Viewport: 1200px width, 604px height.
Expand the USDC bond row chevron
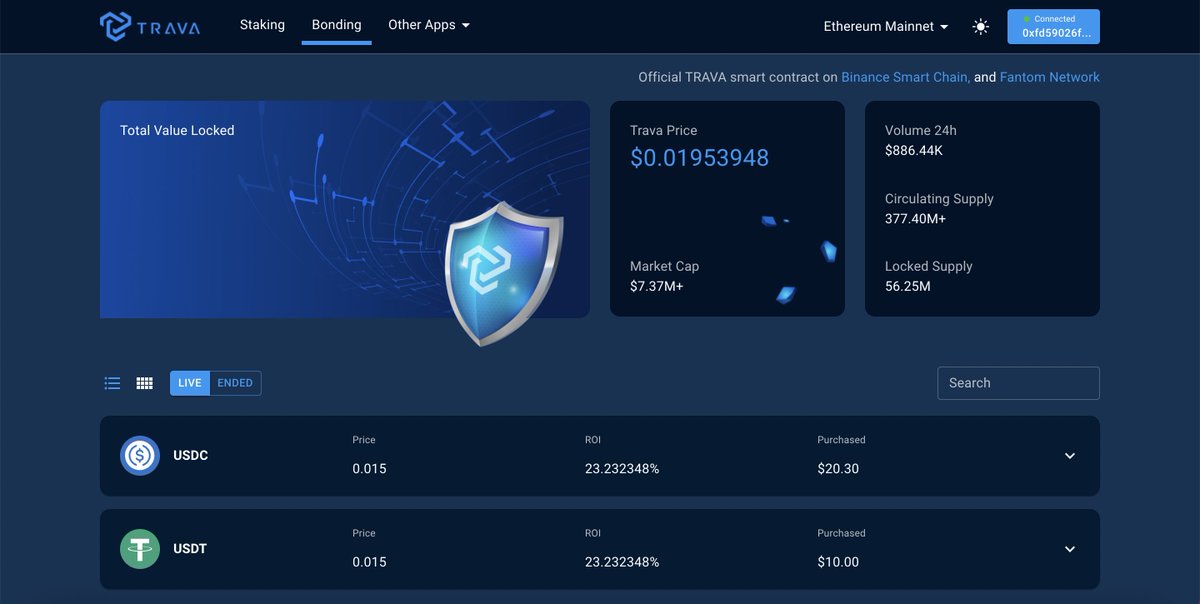click(1070, 456)
